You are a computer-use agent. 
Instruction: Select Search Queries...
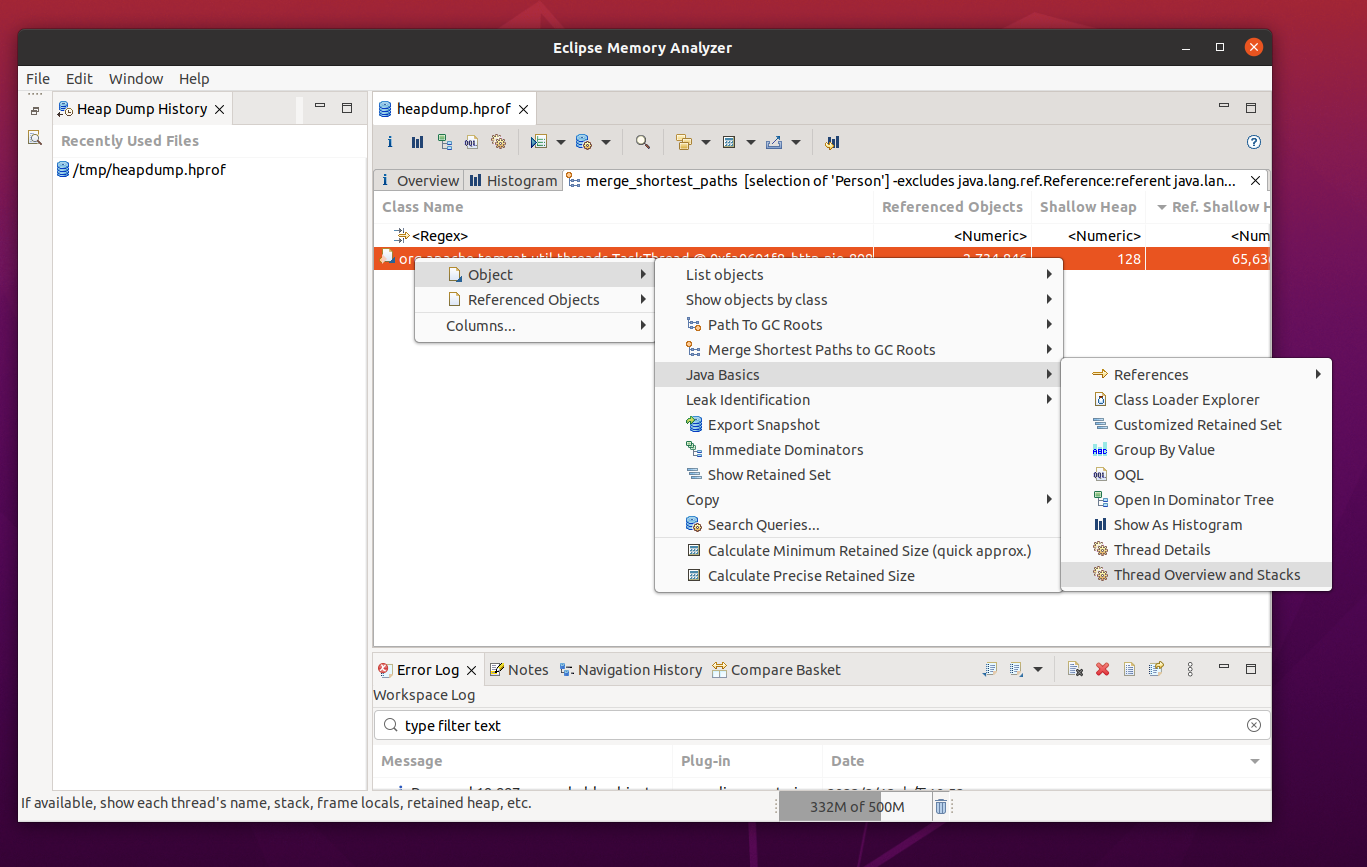click(x=857, y=524)
